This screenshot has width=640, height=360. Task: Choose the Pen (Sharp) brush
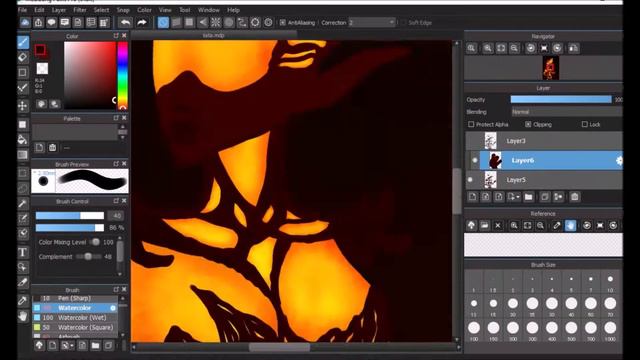(x=76, y=298)
